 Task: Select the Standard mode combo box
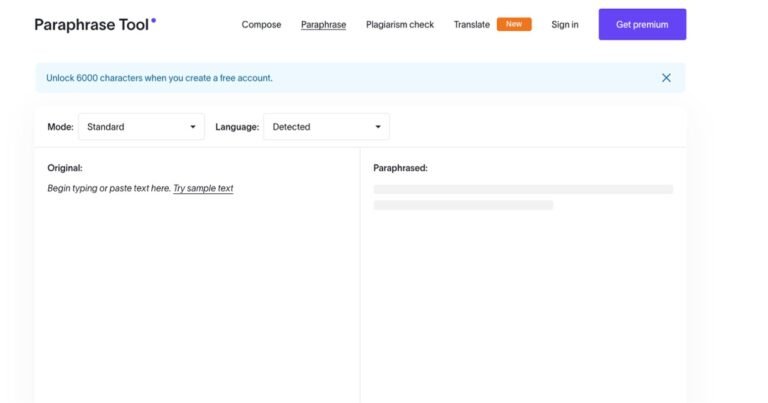pyautogui.click(x=141, y=127)
